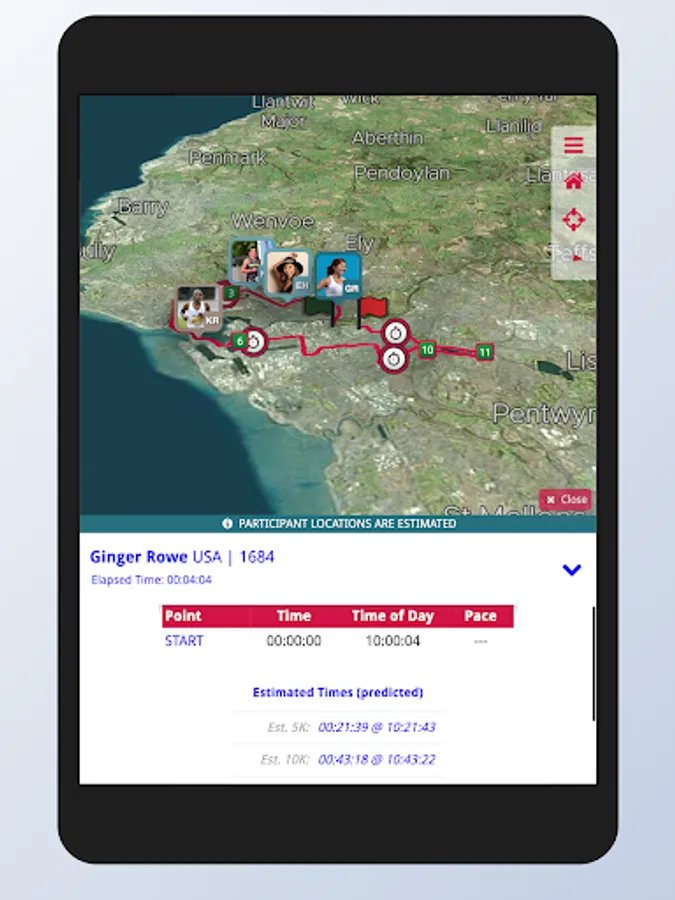Select the GR participant photo marker

tap(339, 277)
